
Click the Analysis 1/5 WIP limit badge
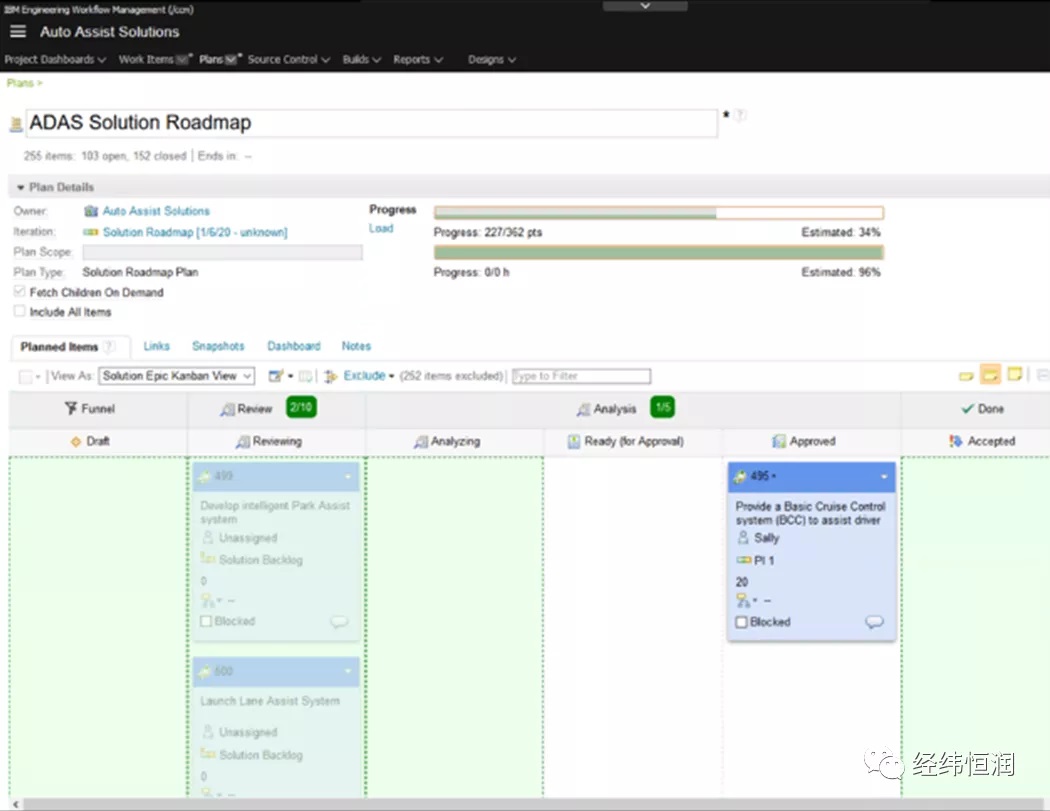(662, 407)
